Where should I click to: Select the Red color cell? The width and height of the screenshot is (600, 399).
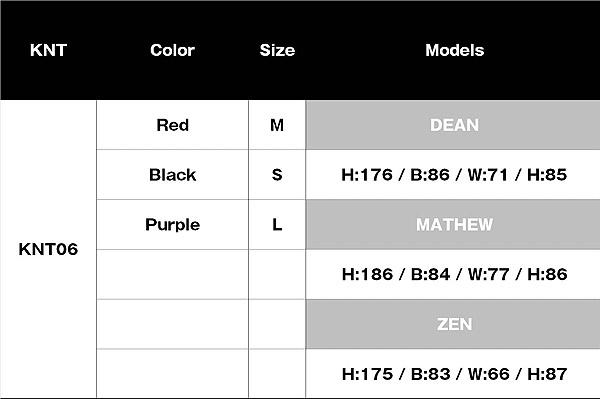[x=173, y=125]
